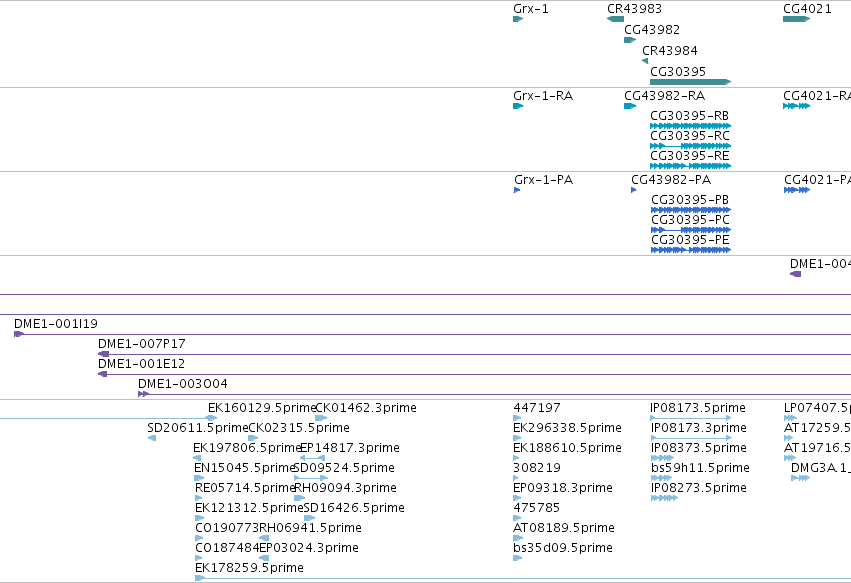
Task: Select the CK01462.3prime EST label
Action: [366, 408]
